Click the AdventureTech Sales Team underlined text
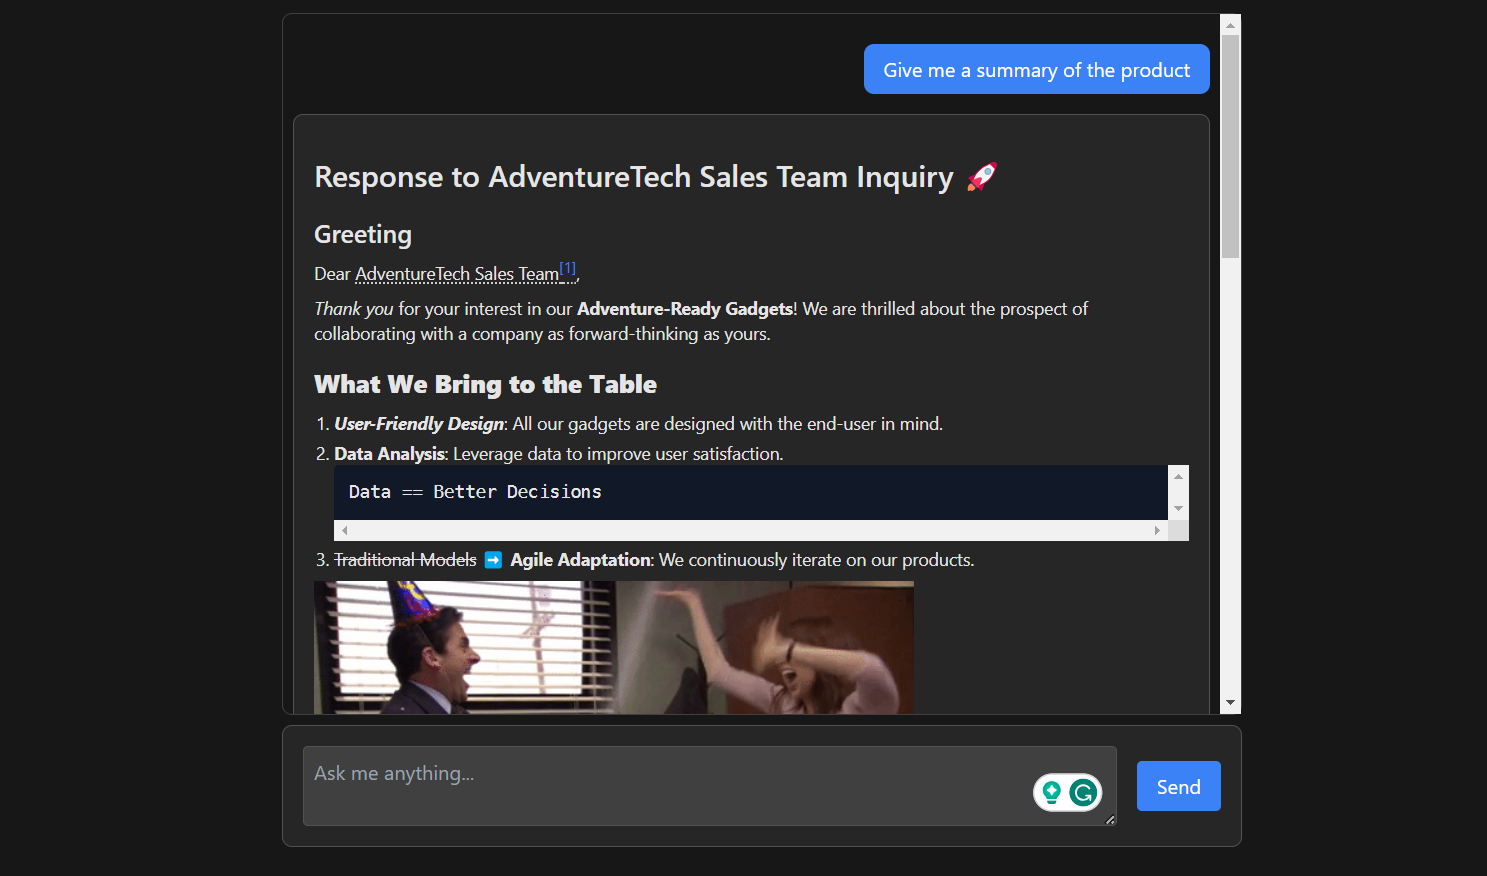Screen dimensions: 1487x876 pyautogui.click(x=457, y=274)
